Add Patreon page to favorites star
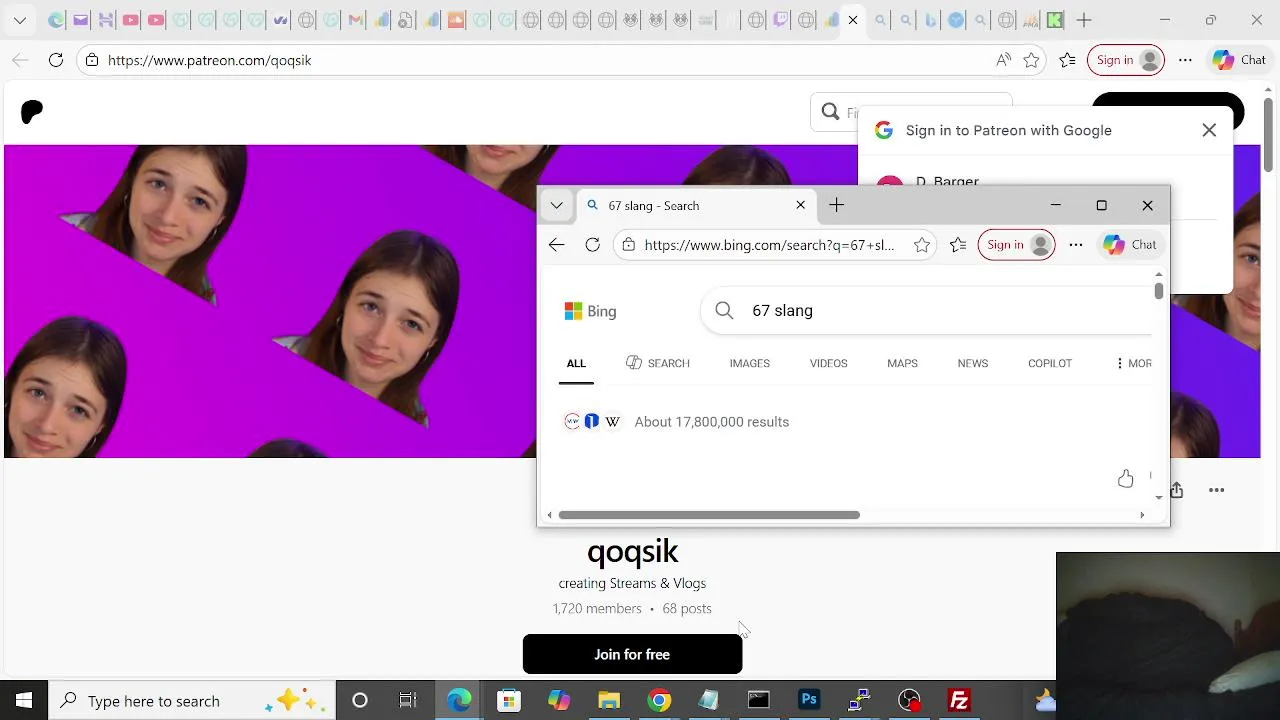The image size is (1280, 720). (x=1031, y=60)
